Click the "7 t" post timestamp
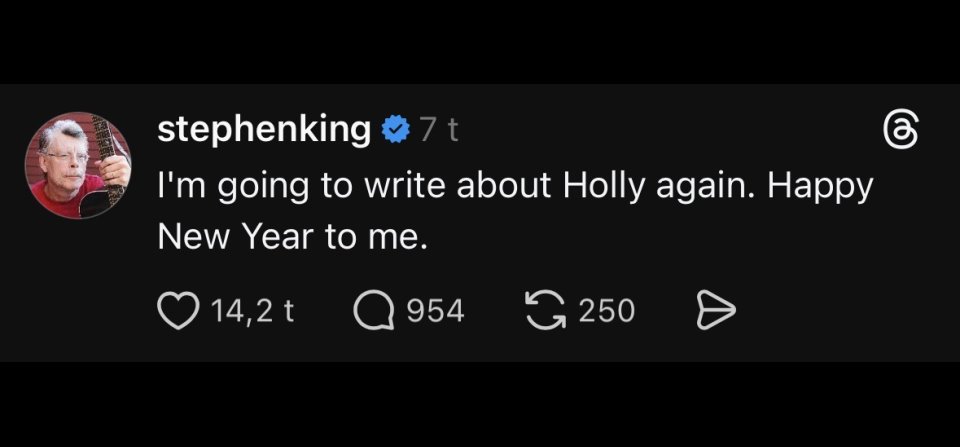The height and width of the screenshot is (447, 960). (438, 130)
